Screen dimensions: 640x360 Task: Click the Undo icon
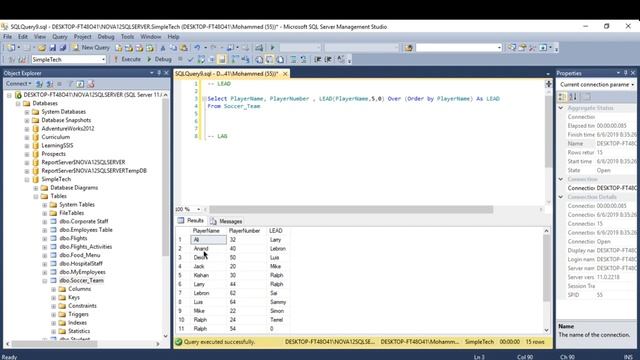coord(197,48)
